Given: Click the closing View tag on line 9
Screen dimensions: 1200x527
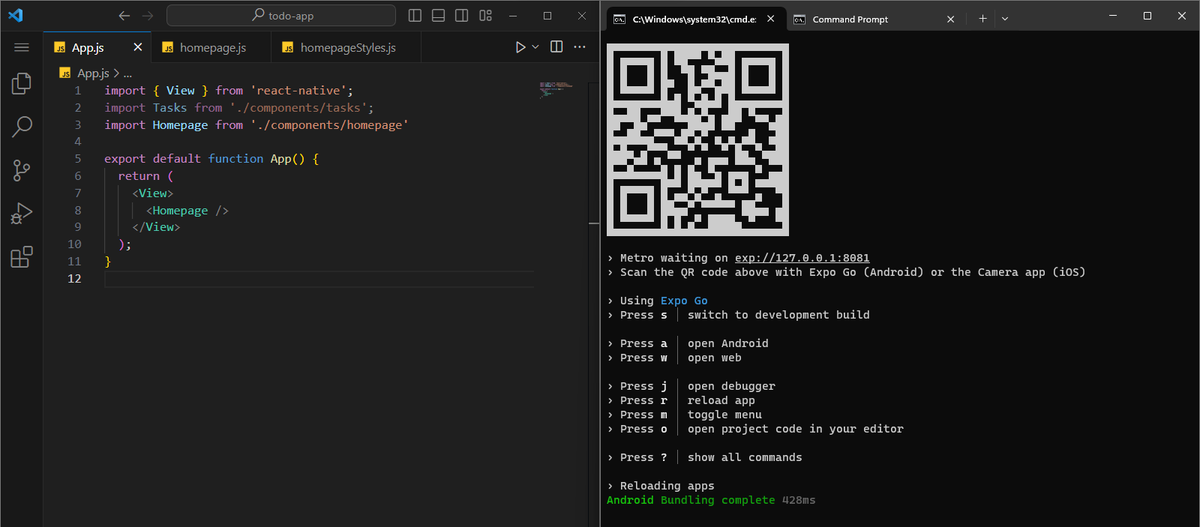Looking at the screenshot, I should tap(156, 227).
